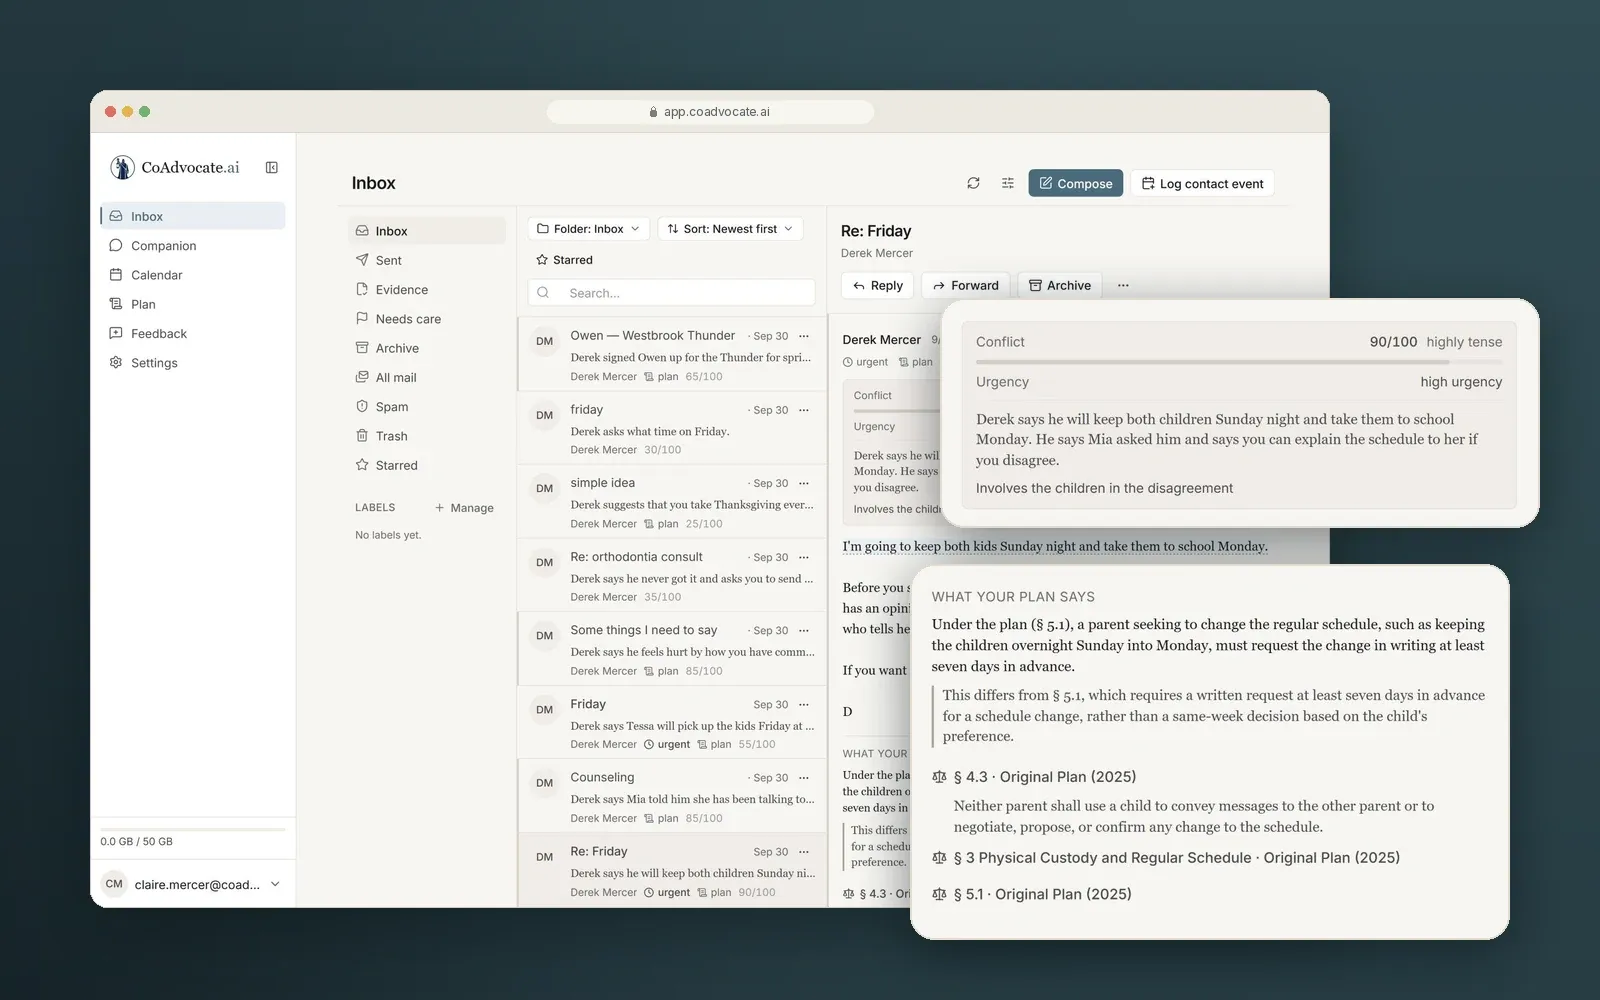The image size is (1600, 1000).
Task: Open the Needs care folder
Action: pyautogui.click(x=427, y=319)
